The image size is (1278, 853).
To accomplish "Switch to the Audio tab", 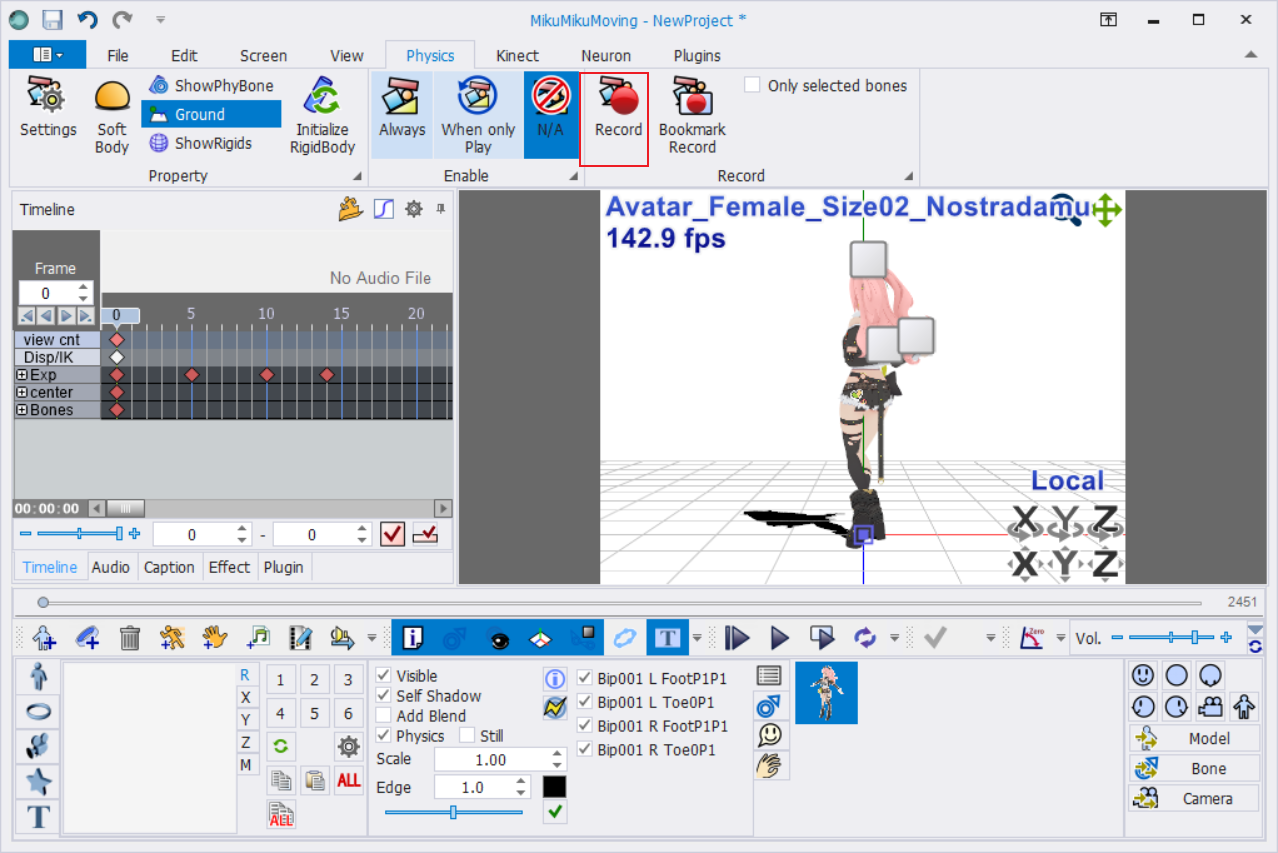I will click(110, 567).
